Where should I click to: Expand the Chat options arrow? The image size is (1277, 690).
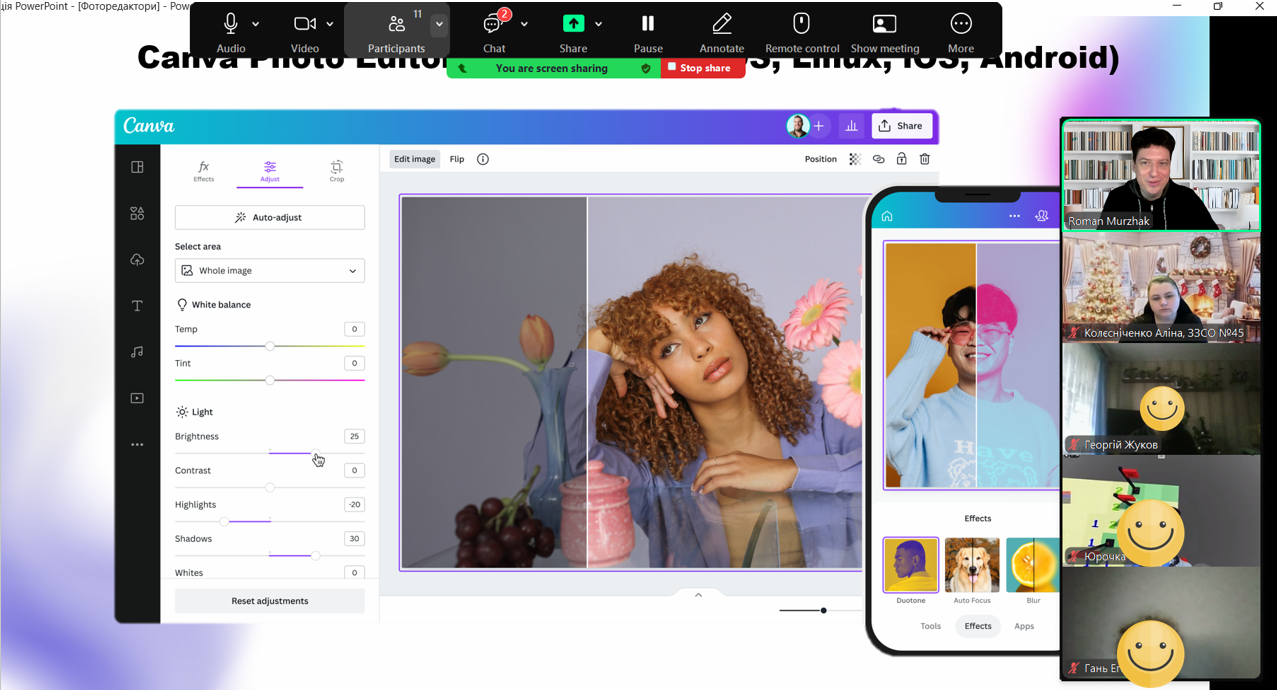click(x=524, y=24)
